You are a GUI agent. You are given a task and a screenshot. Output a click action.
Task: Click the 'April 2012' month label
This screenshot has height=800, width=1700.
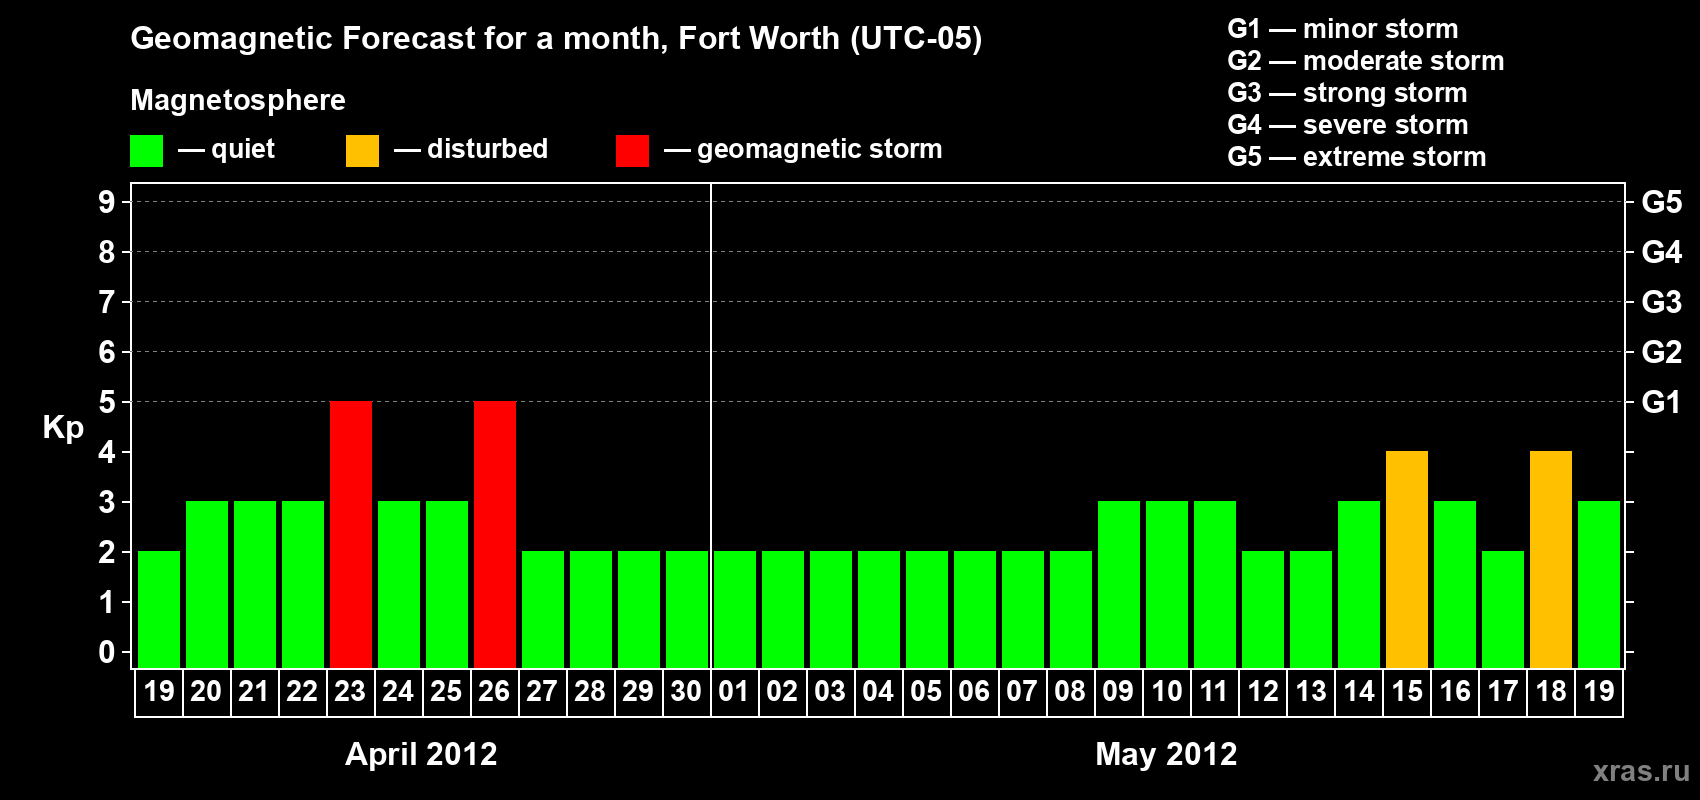(x=421, y=754)
